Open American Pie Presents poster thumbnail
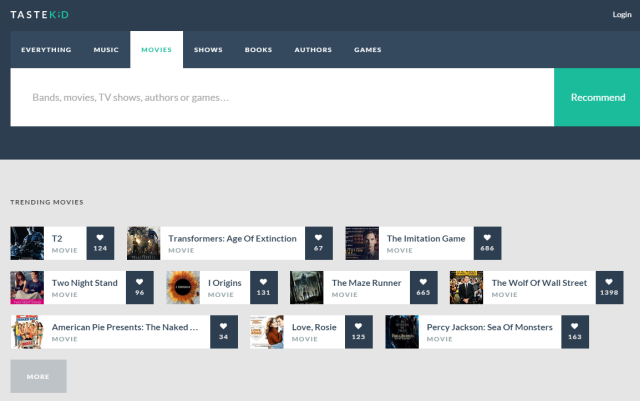This screenshot has height=401, width=640. 27,332
